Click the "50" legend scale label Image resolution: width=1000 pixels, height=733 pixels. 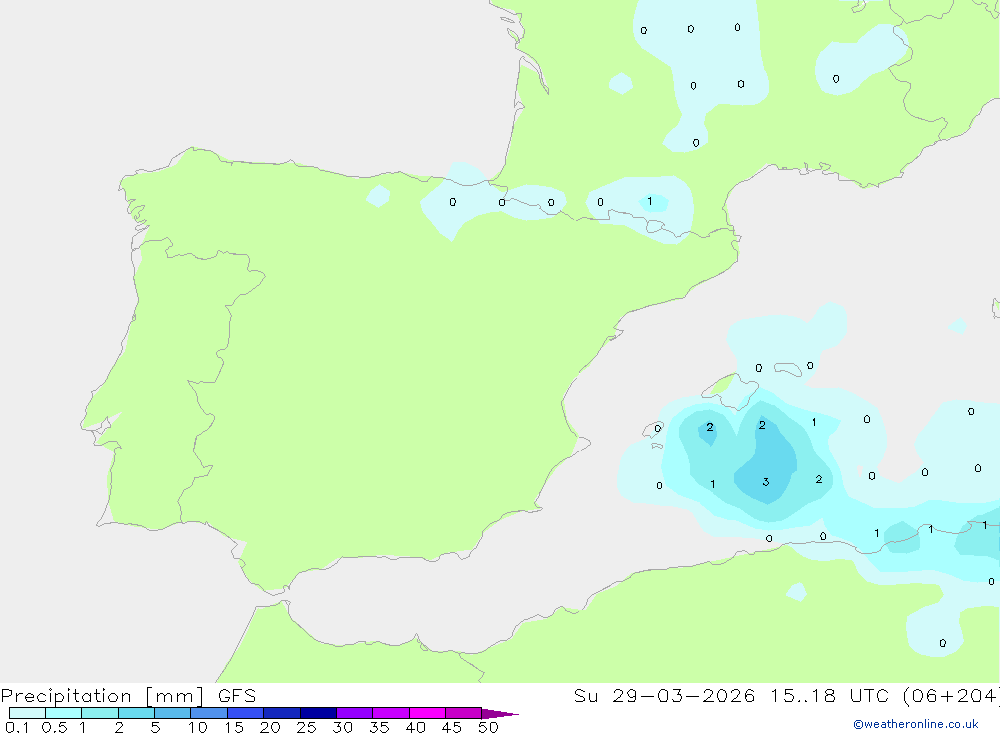click(x=489, y=727)
